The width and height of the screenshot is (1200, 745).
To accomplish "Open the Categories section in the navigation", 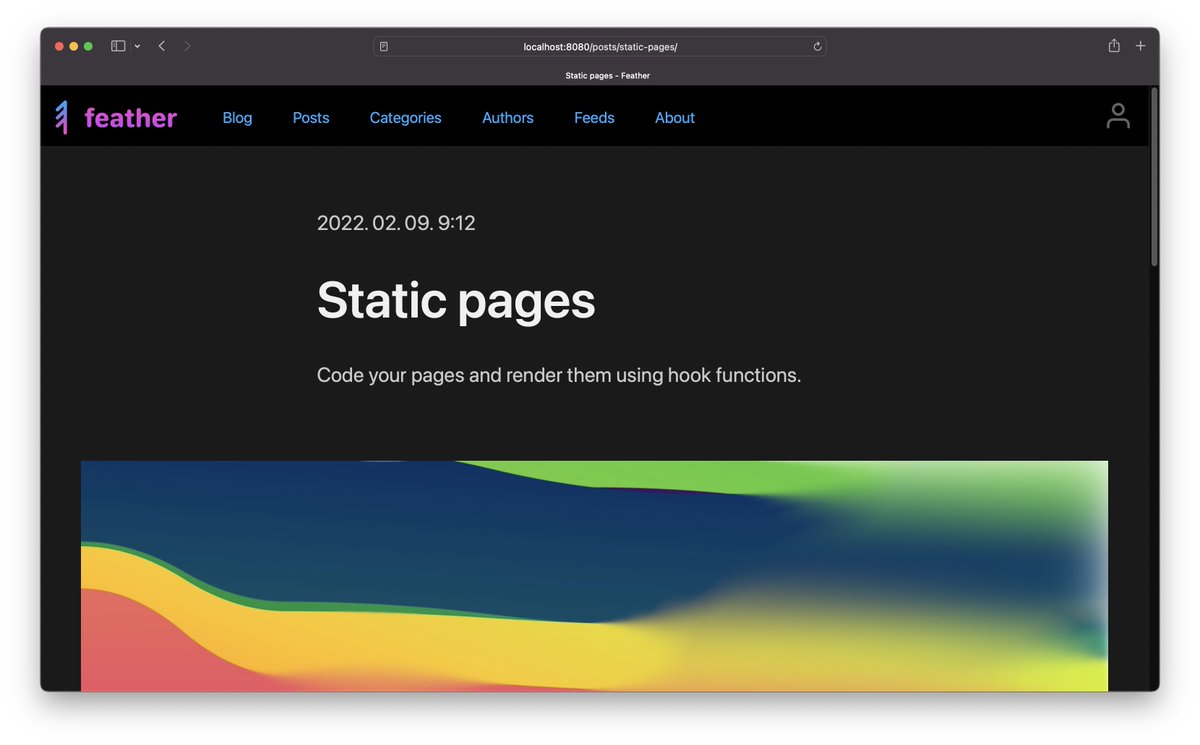I will point(405,117).
